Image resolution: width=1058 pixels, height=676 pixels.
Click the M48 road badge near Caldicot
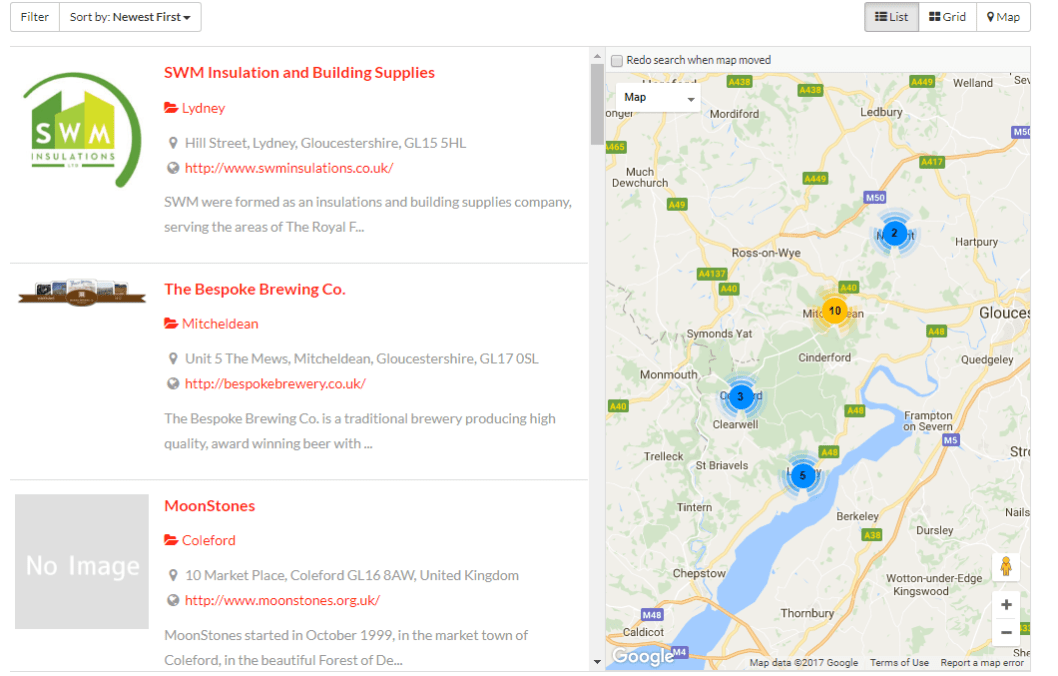click(x=652, y=615)
